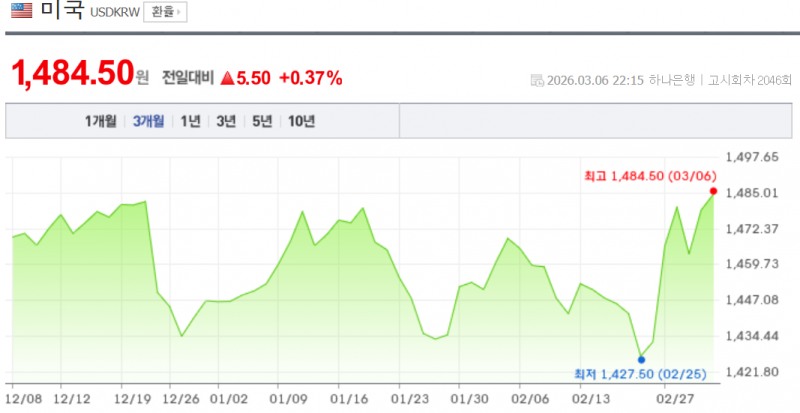Click the 01/30 x-axis date
The image size is (800, 413).
pyautogui.click(x=469, y=398)
